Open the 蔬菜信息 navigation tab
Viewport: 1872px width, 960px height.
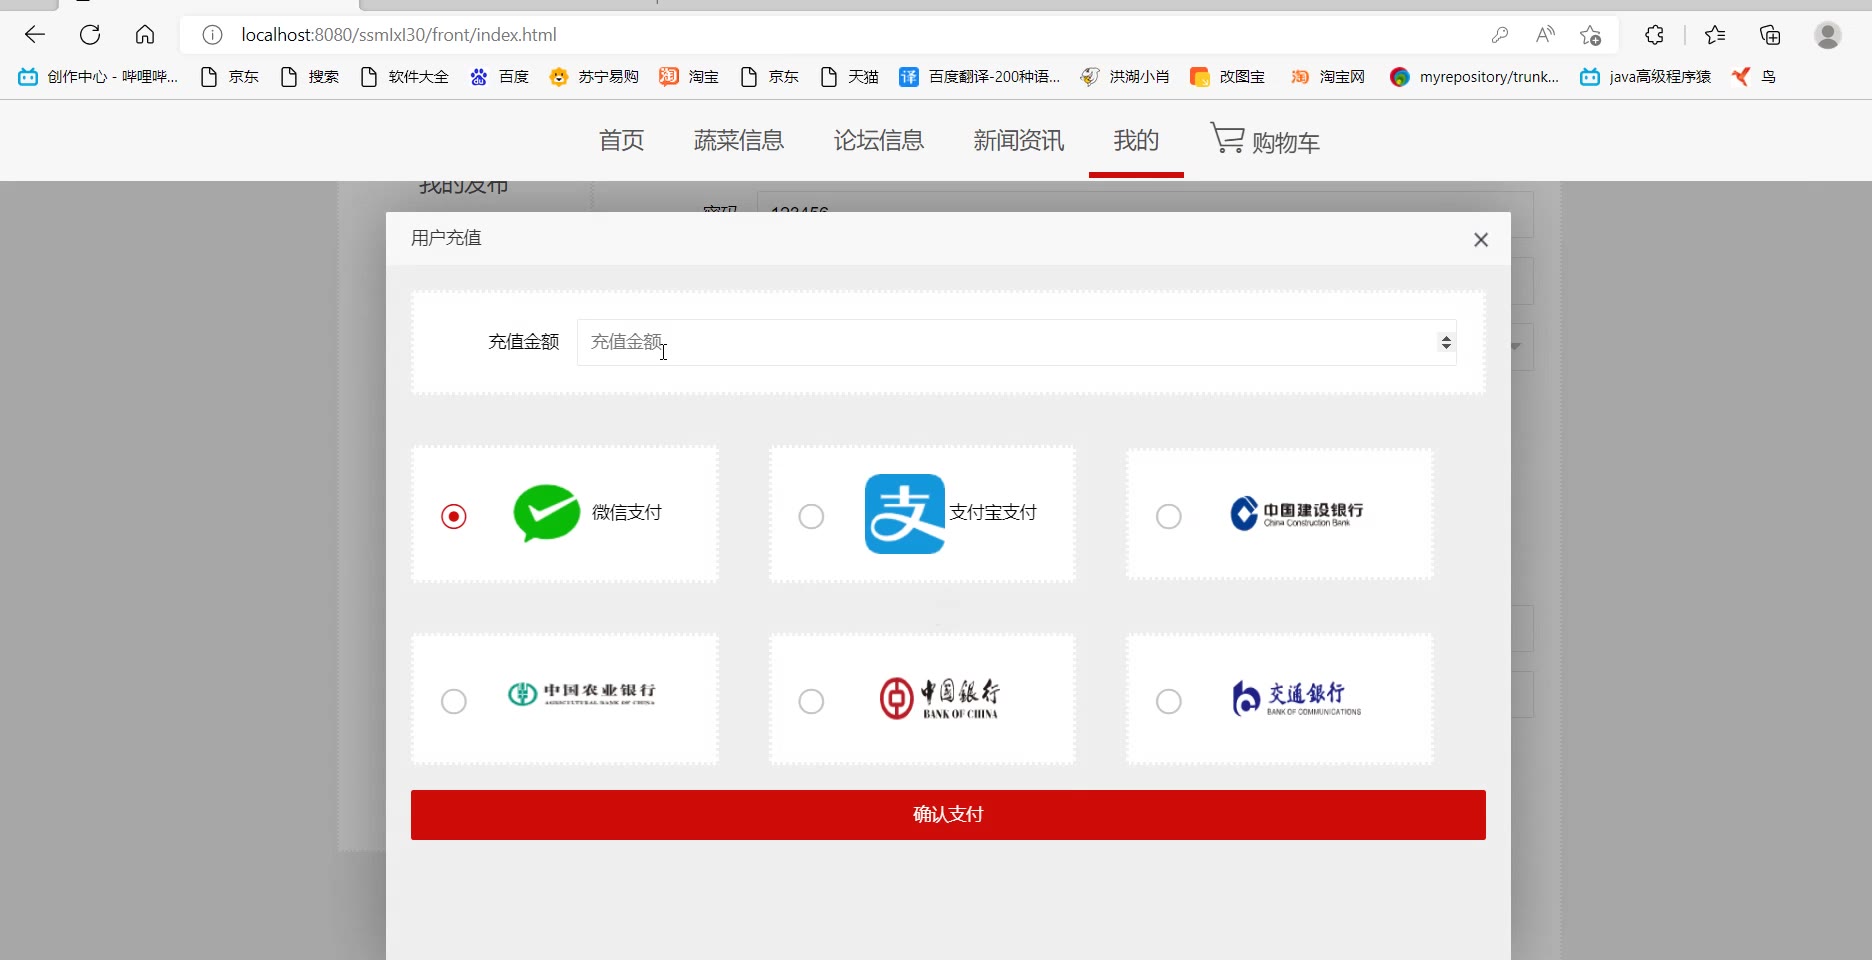[x=739, y=141]
